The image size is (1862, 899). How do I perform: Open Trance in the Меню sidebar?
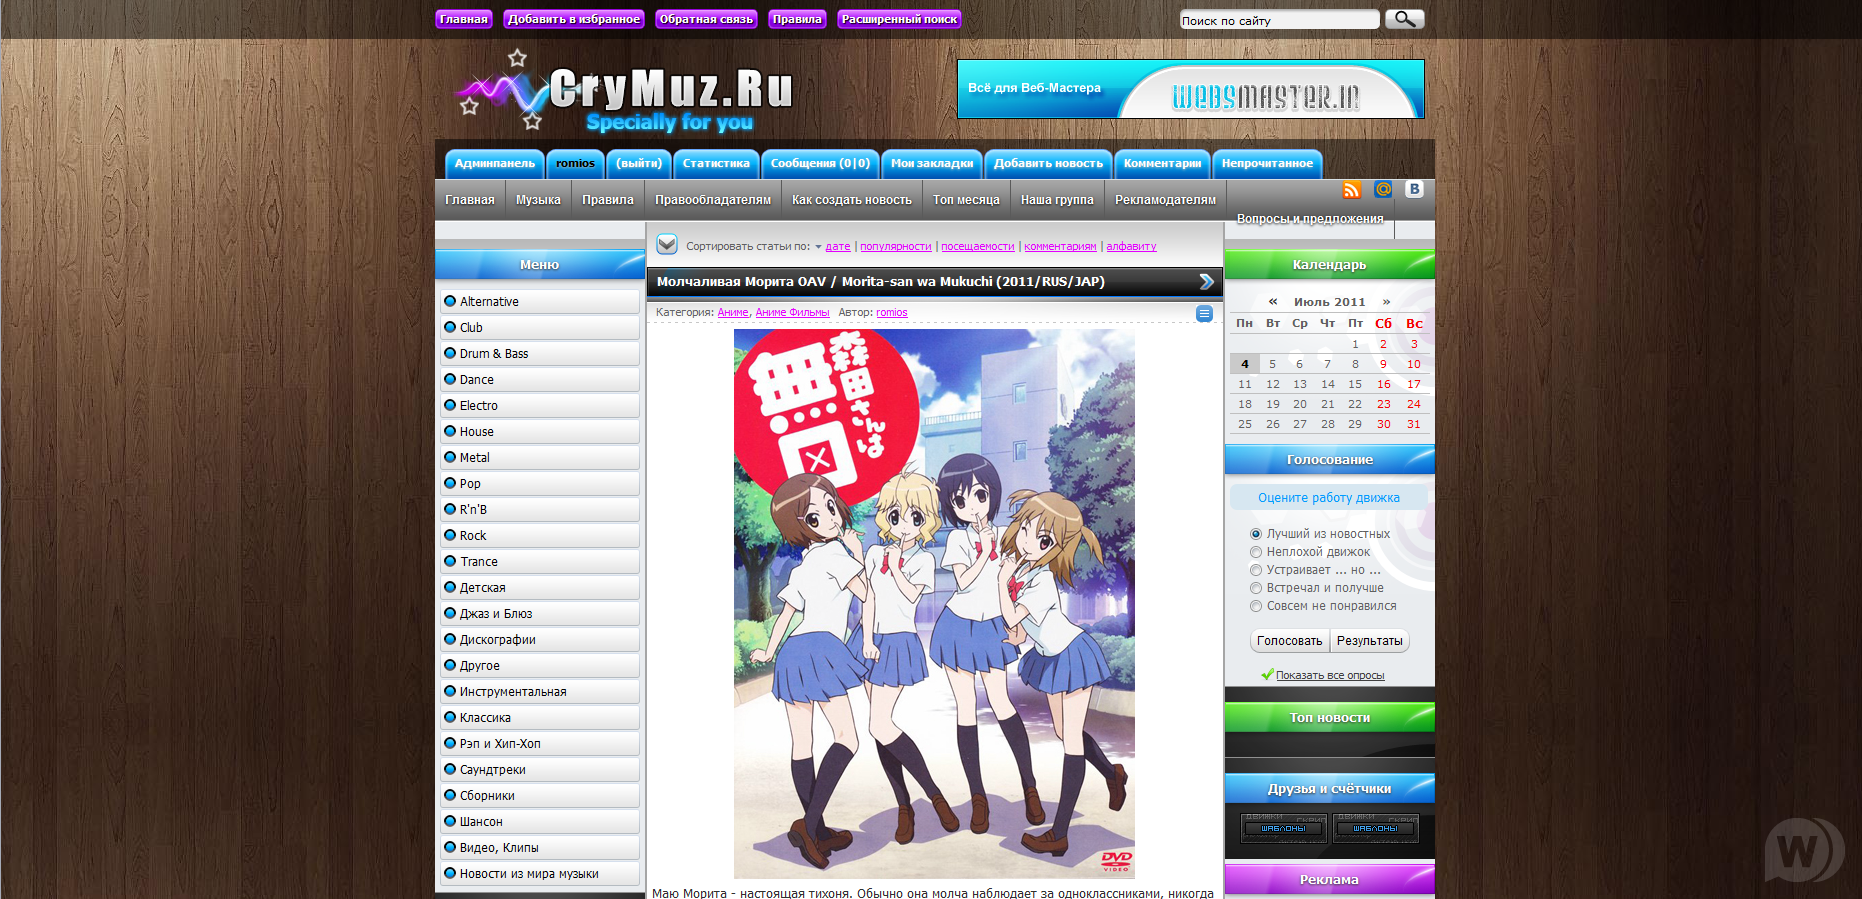coord(540,562)
